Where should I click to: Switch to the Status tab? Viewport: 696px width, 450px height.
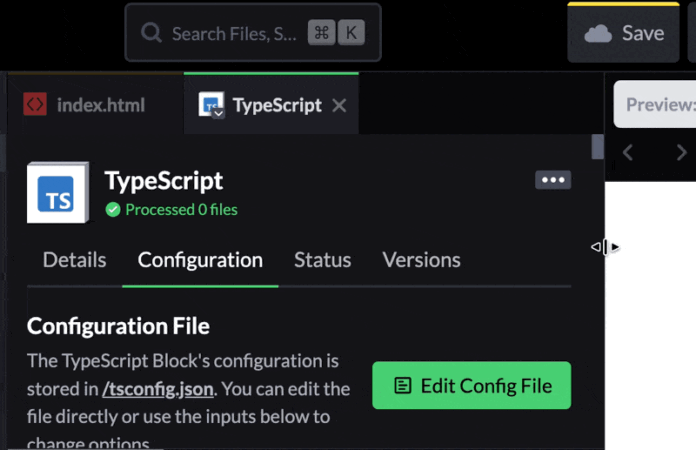322,260
